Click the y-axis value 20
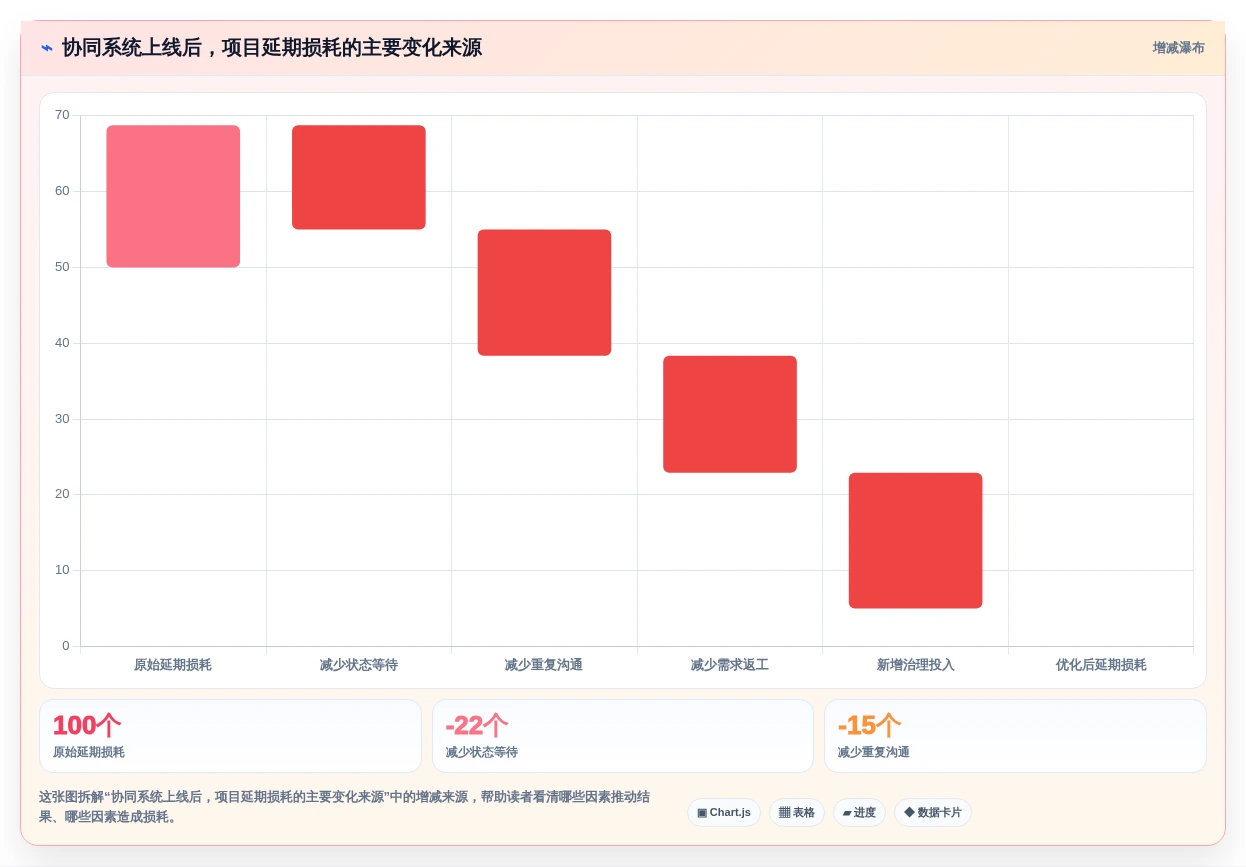The width and height of the screenshot is (1246, 867). click(62, 494)
